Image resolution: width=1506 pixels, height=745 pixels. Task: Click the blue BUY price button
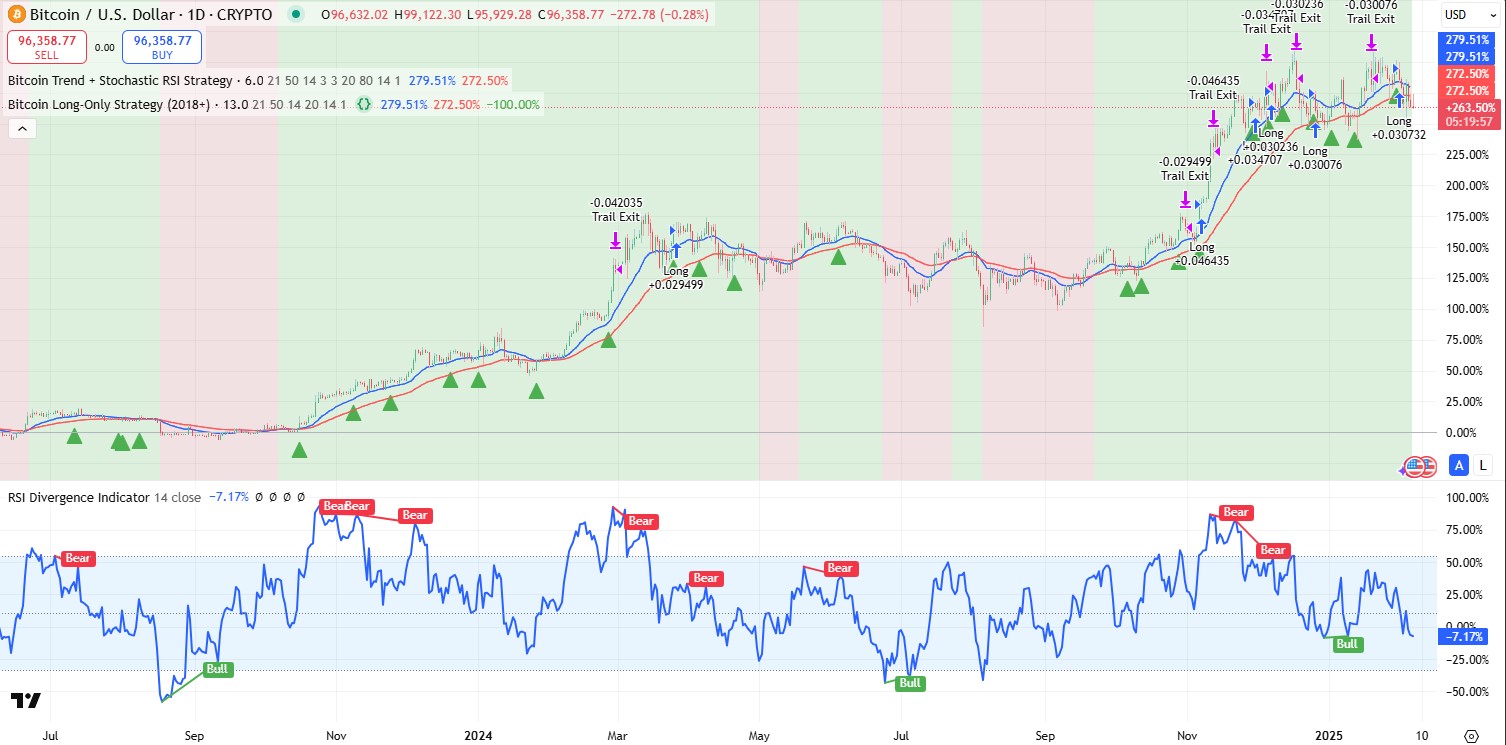[162, 47]
